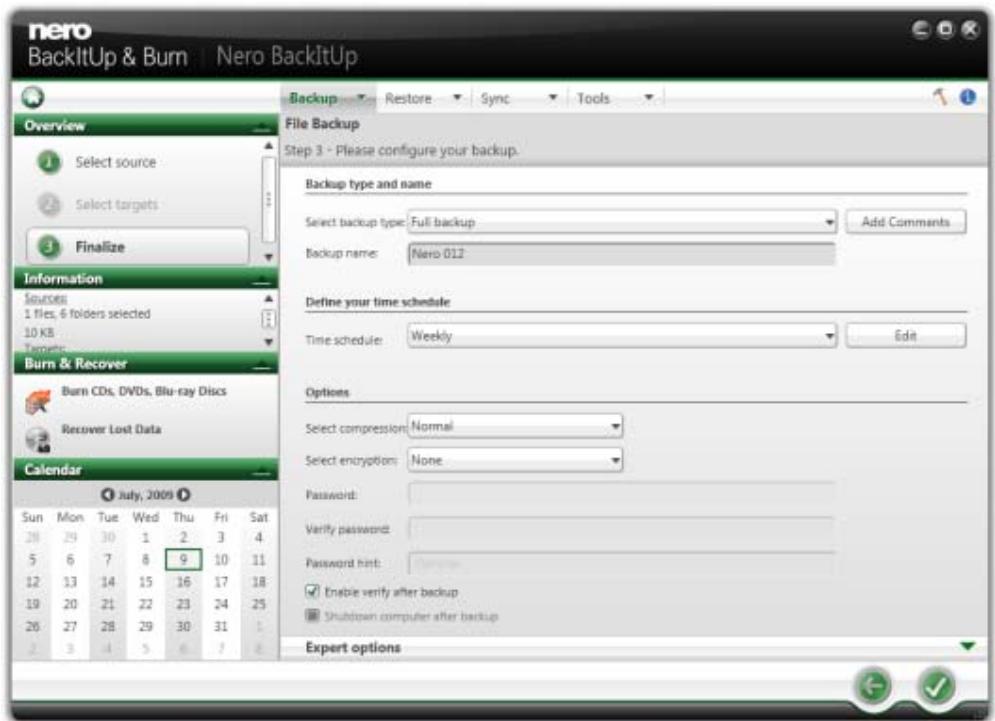Select July 16 in the calendar
The image size is (995, 721).
[x=183, y=581]
